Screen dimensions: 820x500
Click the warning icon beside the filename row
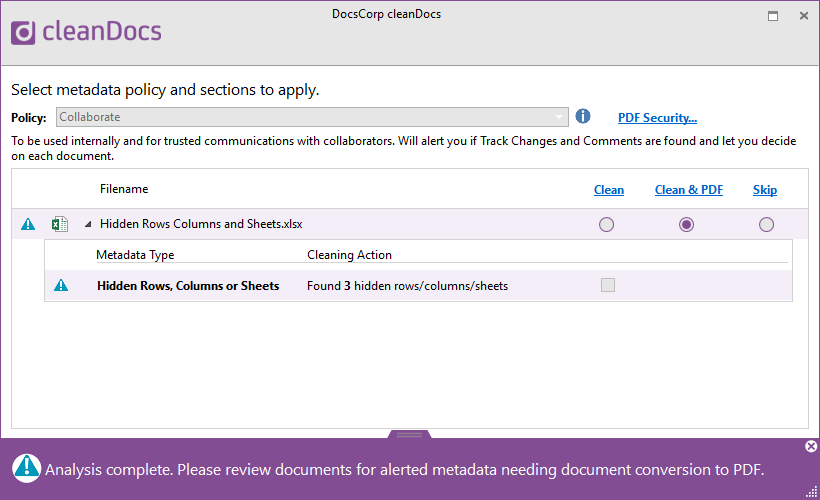click(x=28, y=224)
